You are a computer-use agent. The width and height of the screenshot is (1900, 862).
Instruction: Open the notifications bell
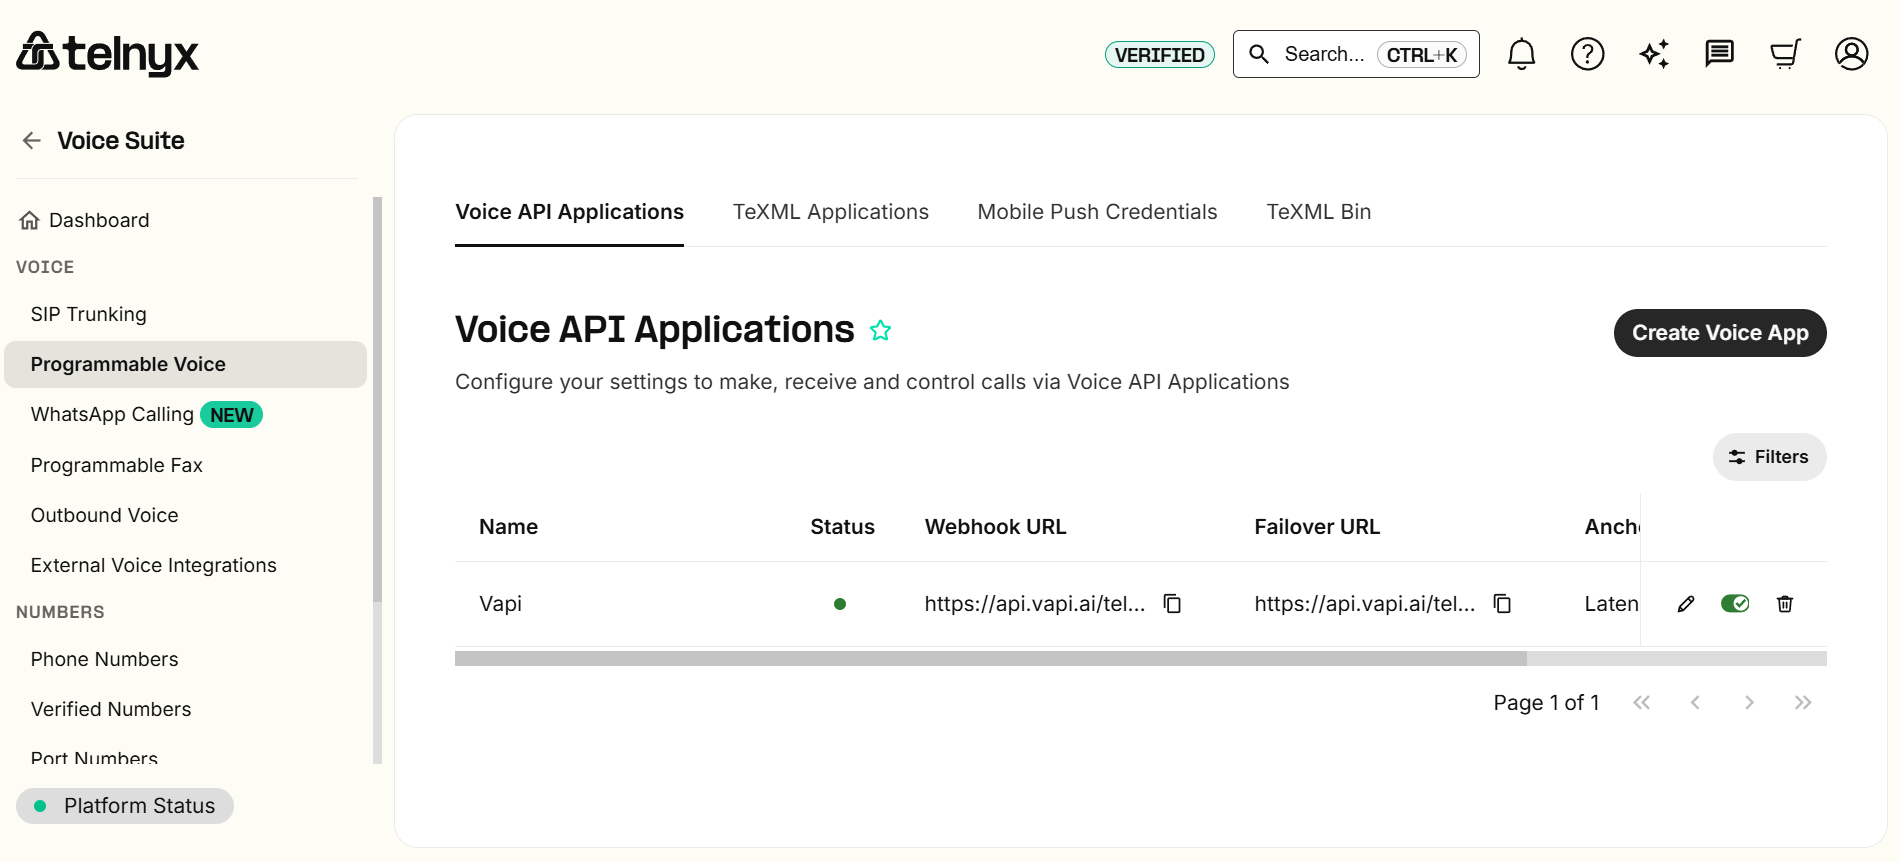(1521, 54)
